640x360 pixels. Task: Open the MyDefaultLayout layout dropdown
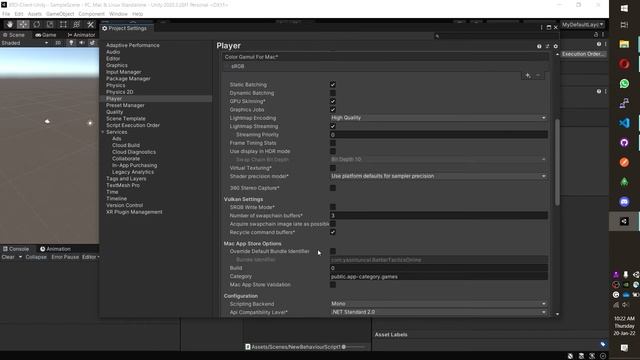pos(582,24)
